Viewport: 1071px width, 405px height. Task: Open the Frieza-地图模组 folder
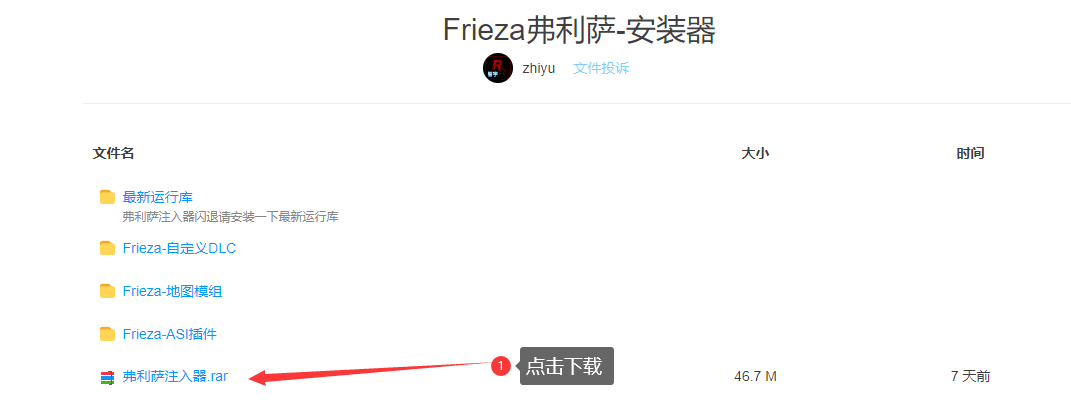click(x=173, y=292)
